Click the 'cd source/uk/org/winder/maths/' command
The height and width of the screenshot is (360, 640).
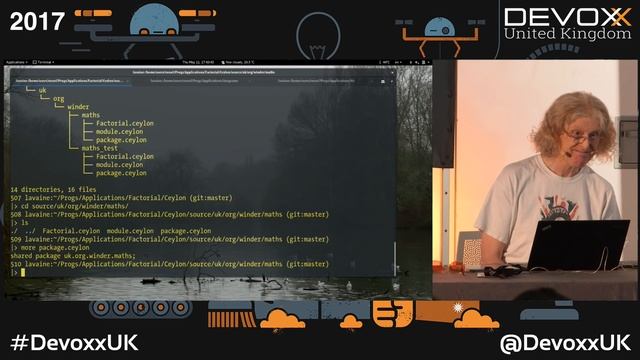74,206
